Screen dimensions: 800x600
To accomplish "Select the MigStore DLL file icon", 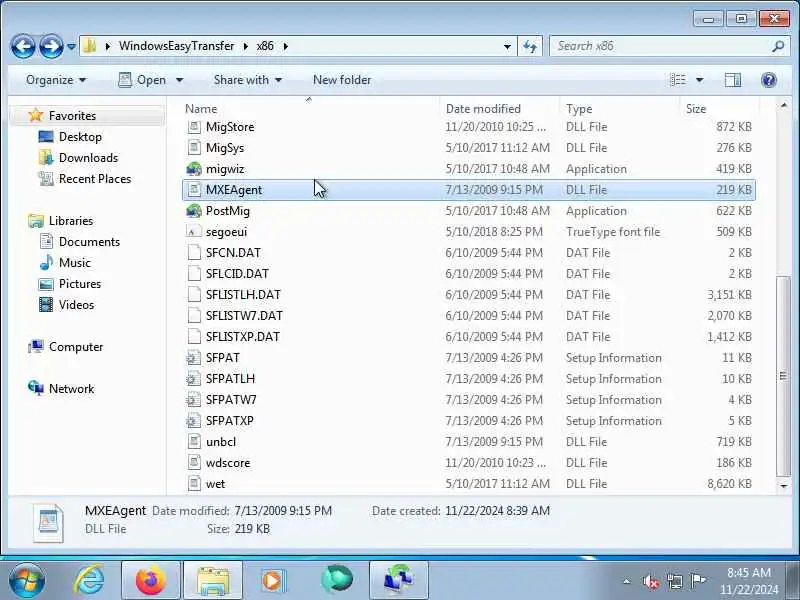I will click(194, 127).
